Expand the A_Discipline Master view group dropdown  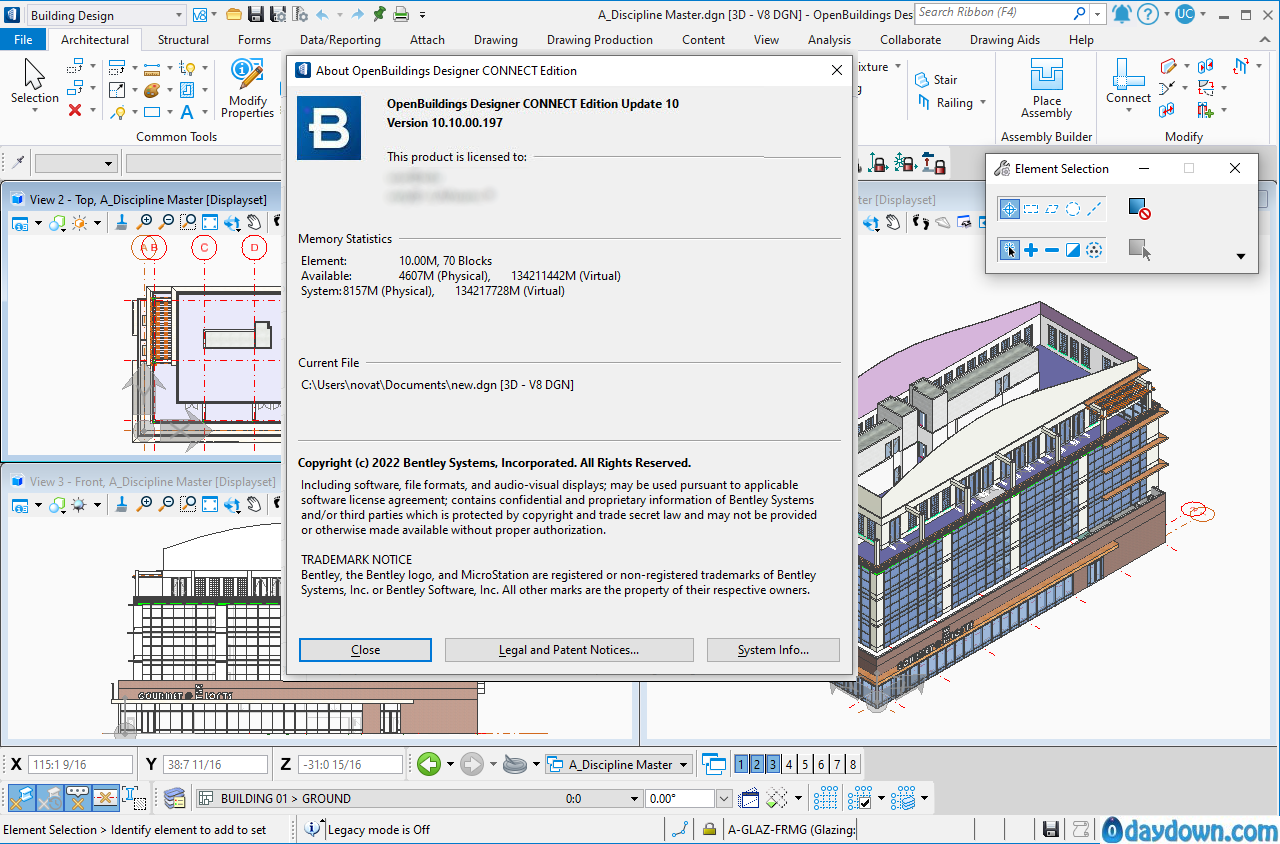click(684, 765)
